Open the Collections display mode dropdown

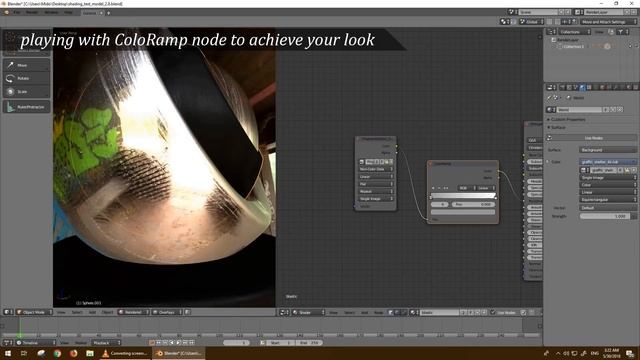574,31
